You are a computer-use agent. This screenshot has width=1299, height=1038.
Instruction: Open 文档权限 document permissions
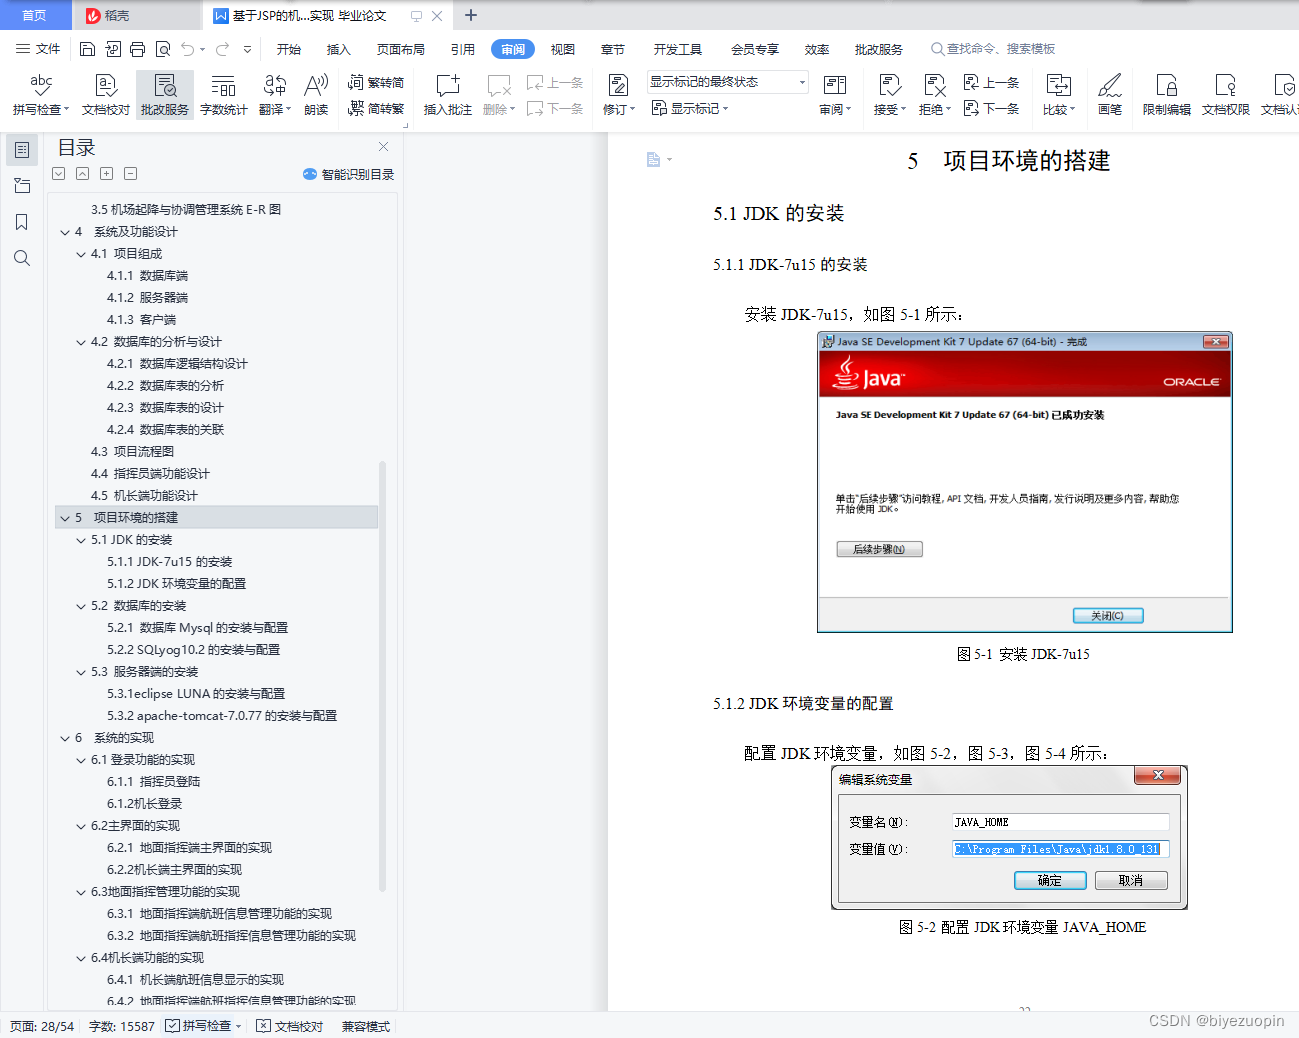tap(1226, 95)
